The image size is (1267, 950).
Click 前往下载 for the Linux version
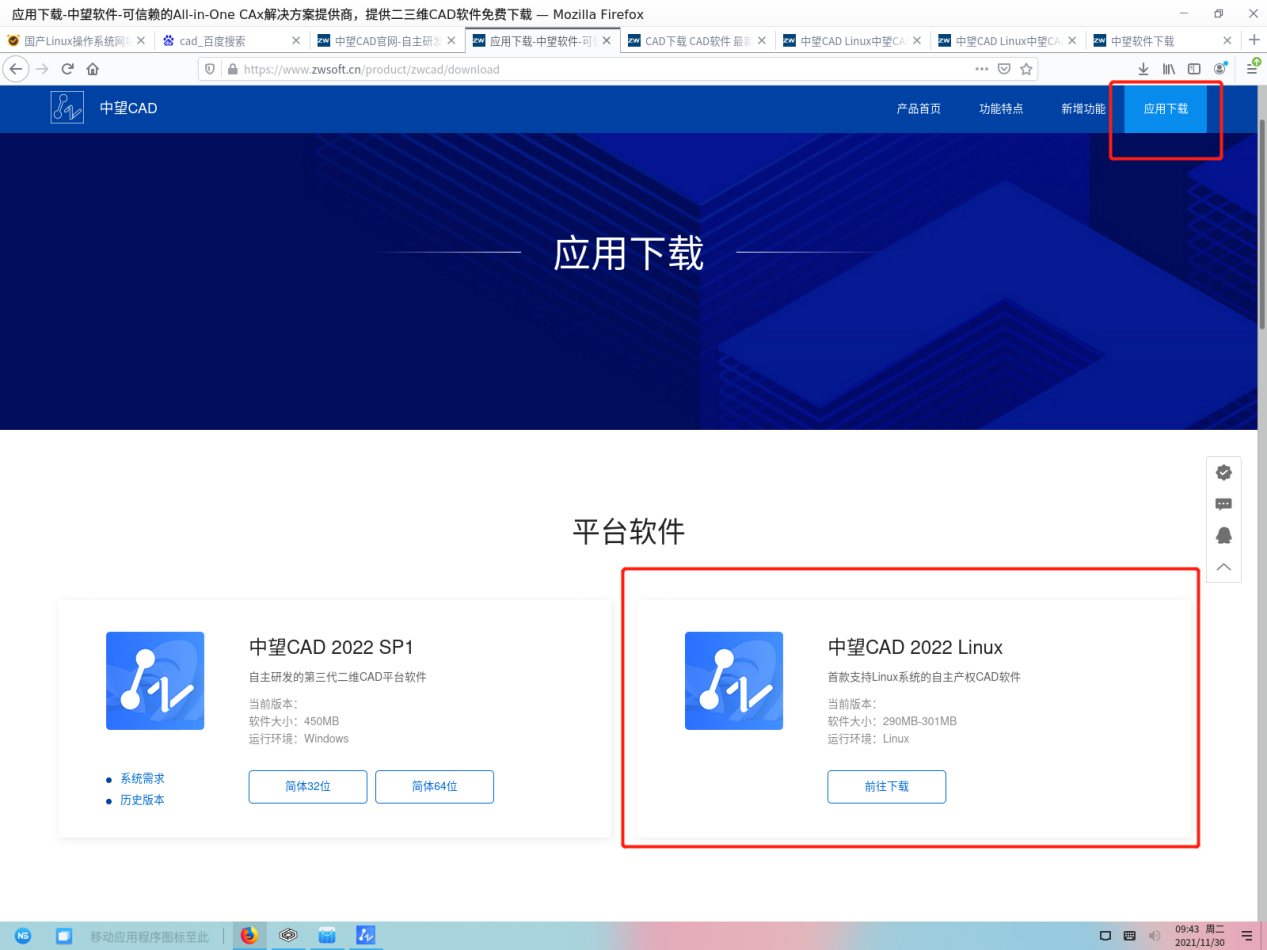coord(887,787)
